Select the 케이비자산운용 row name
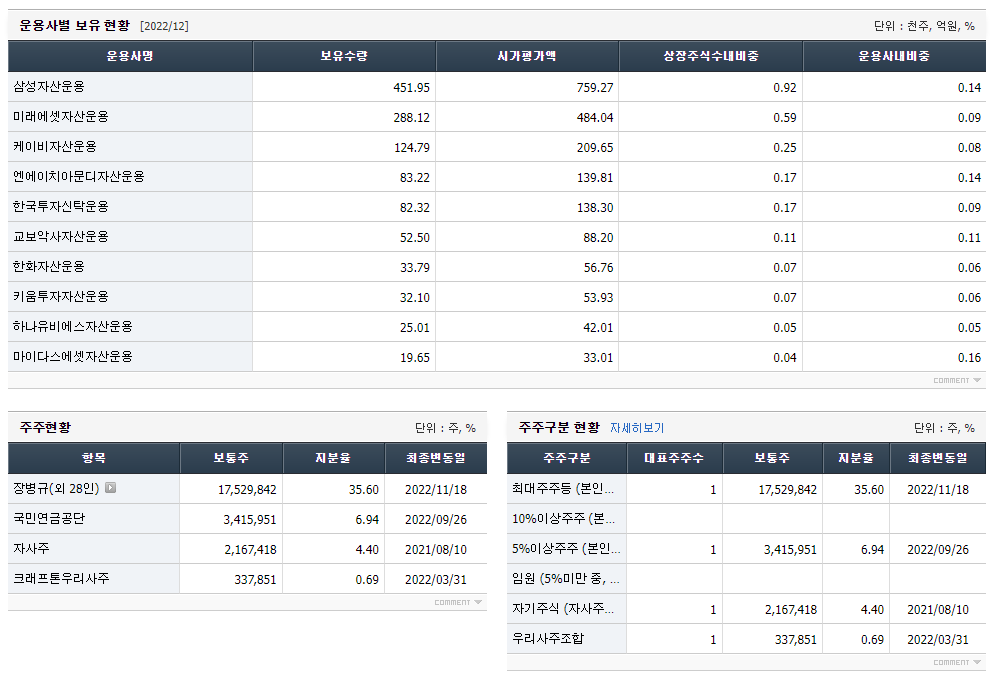 click(55, 146)
